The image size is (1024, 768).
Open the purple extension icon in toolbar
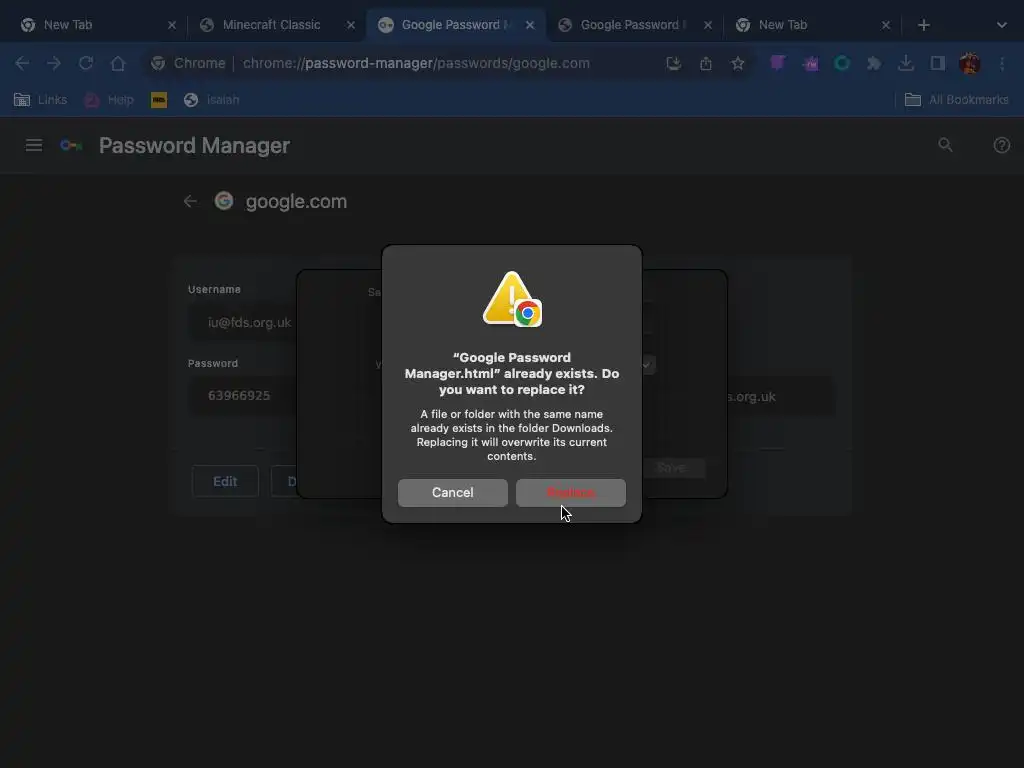point(777,63)
